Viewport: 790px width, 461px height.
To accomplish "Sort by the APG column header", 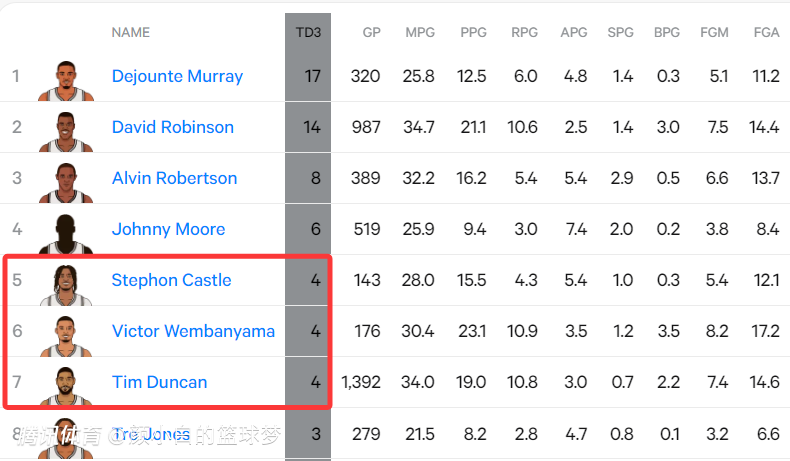I will point(574,32).
